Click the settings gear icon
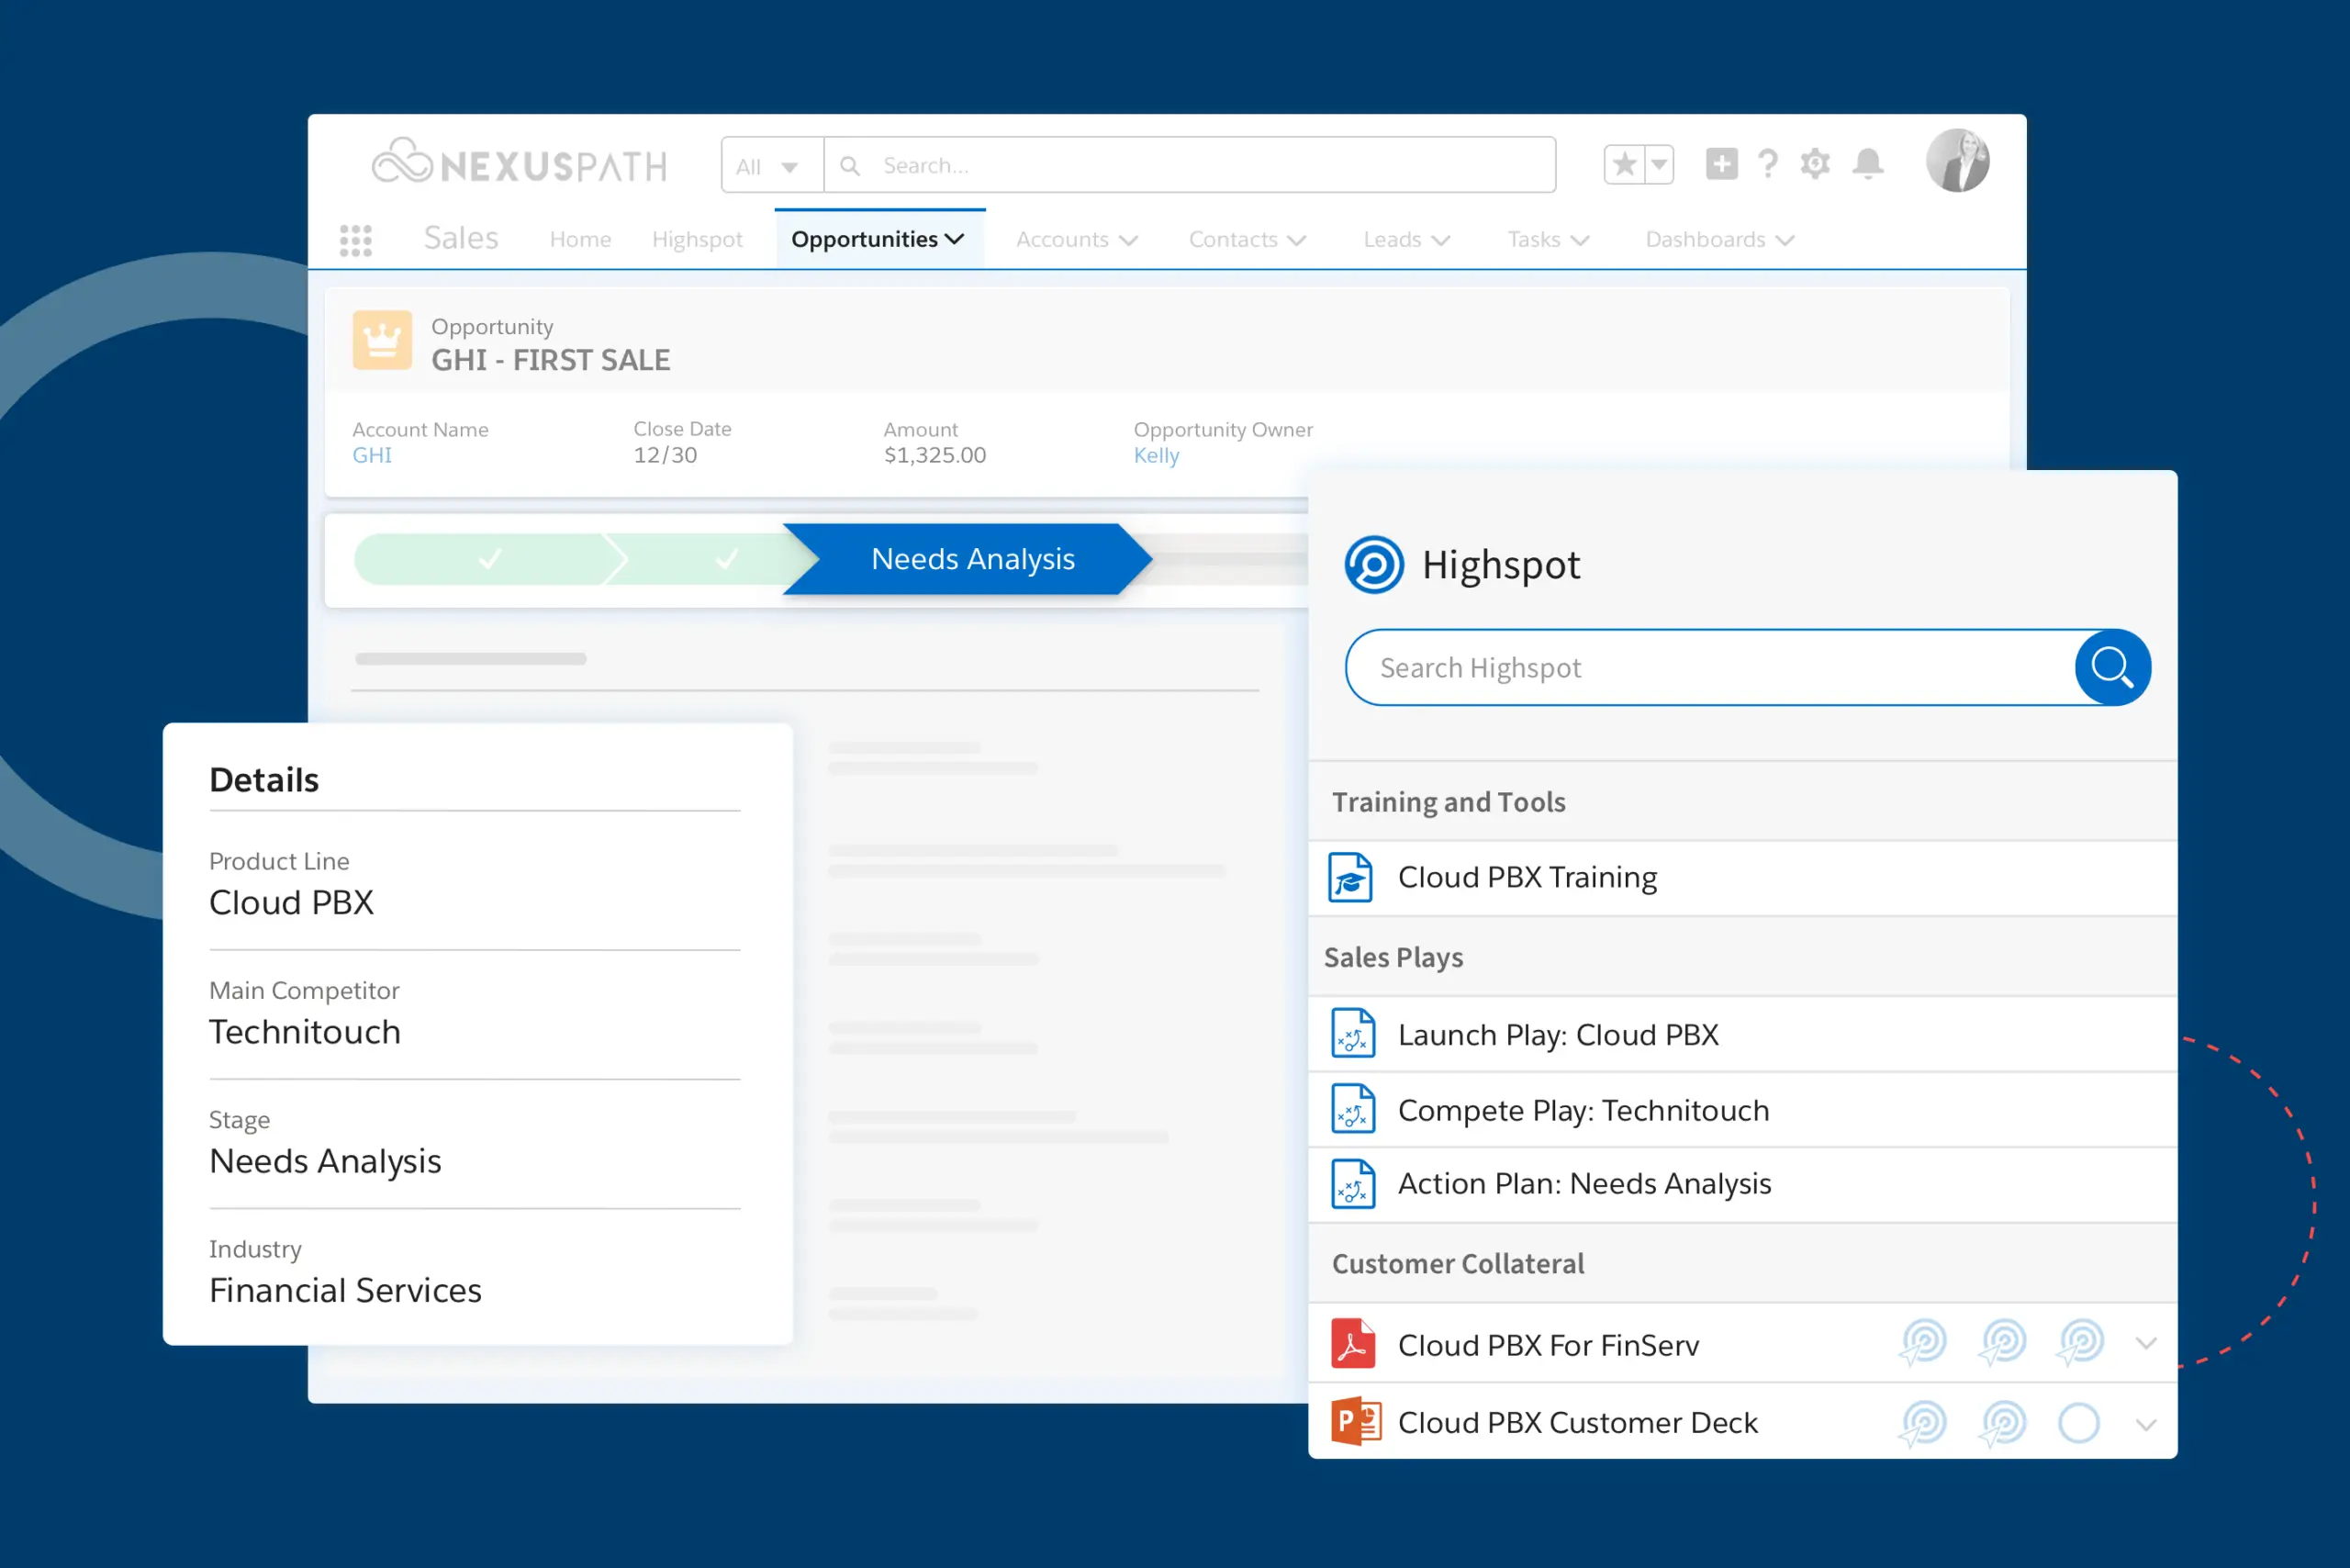The height and width of the screenshot is (1568, 2350). (x=1815, y=164)
